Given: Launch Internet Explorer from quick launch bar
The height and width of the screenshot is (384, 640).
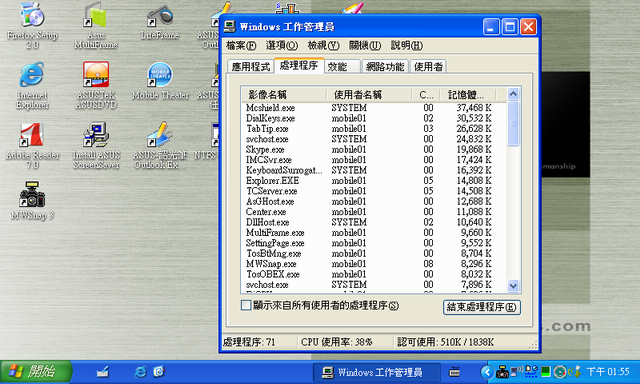Looking at the screenshot, I should [140, 372].
